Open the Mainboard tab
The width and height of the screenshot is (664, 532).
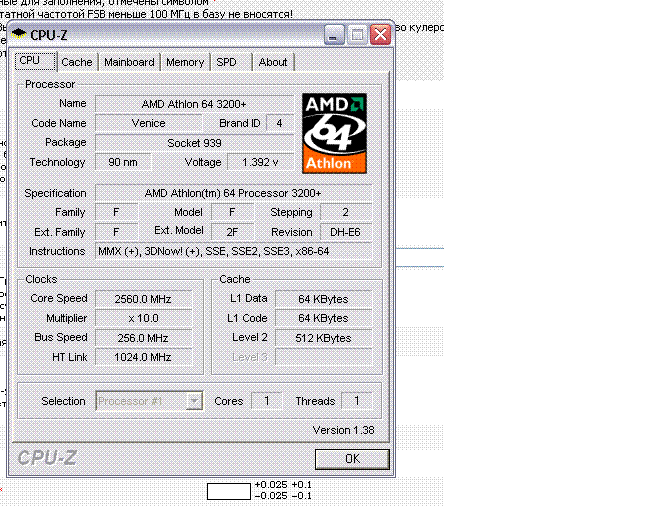[x=129, y=62]
